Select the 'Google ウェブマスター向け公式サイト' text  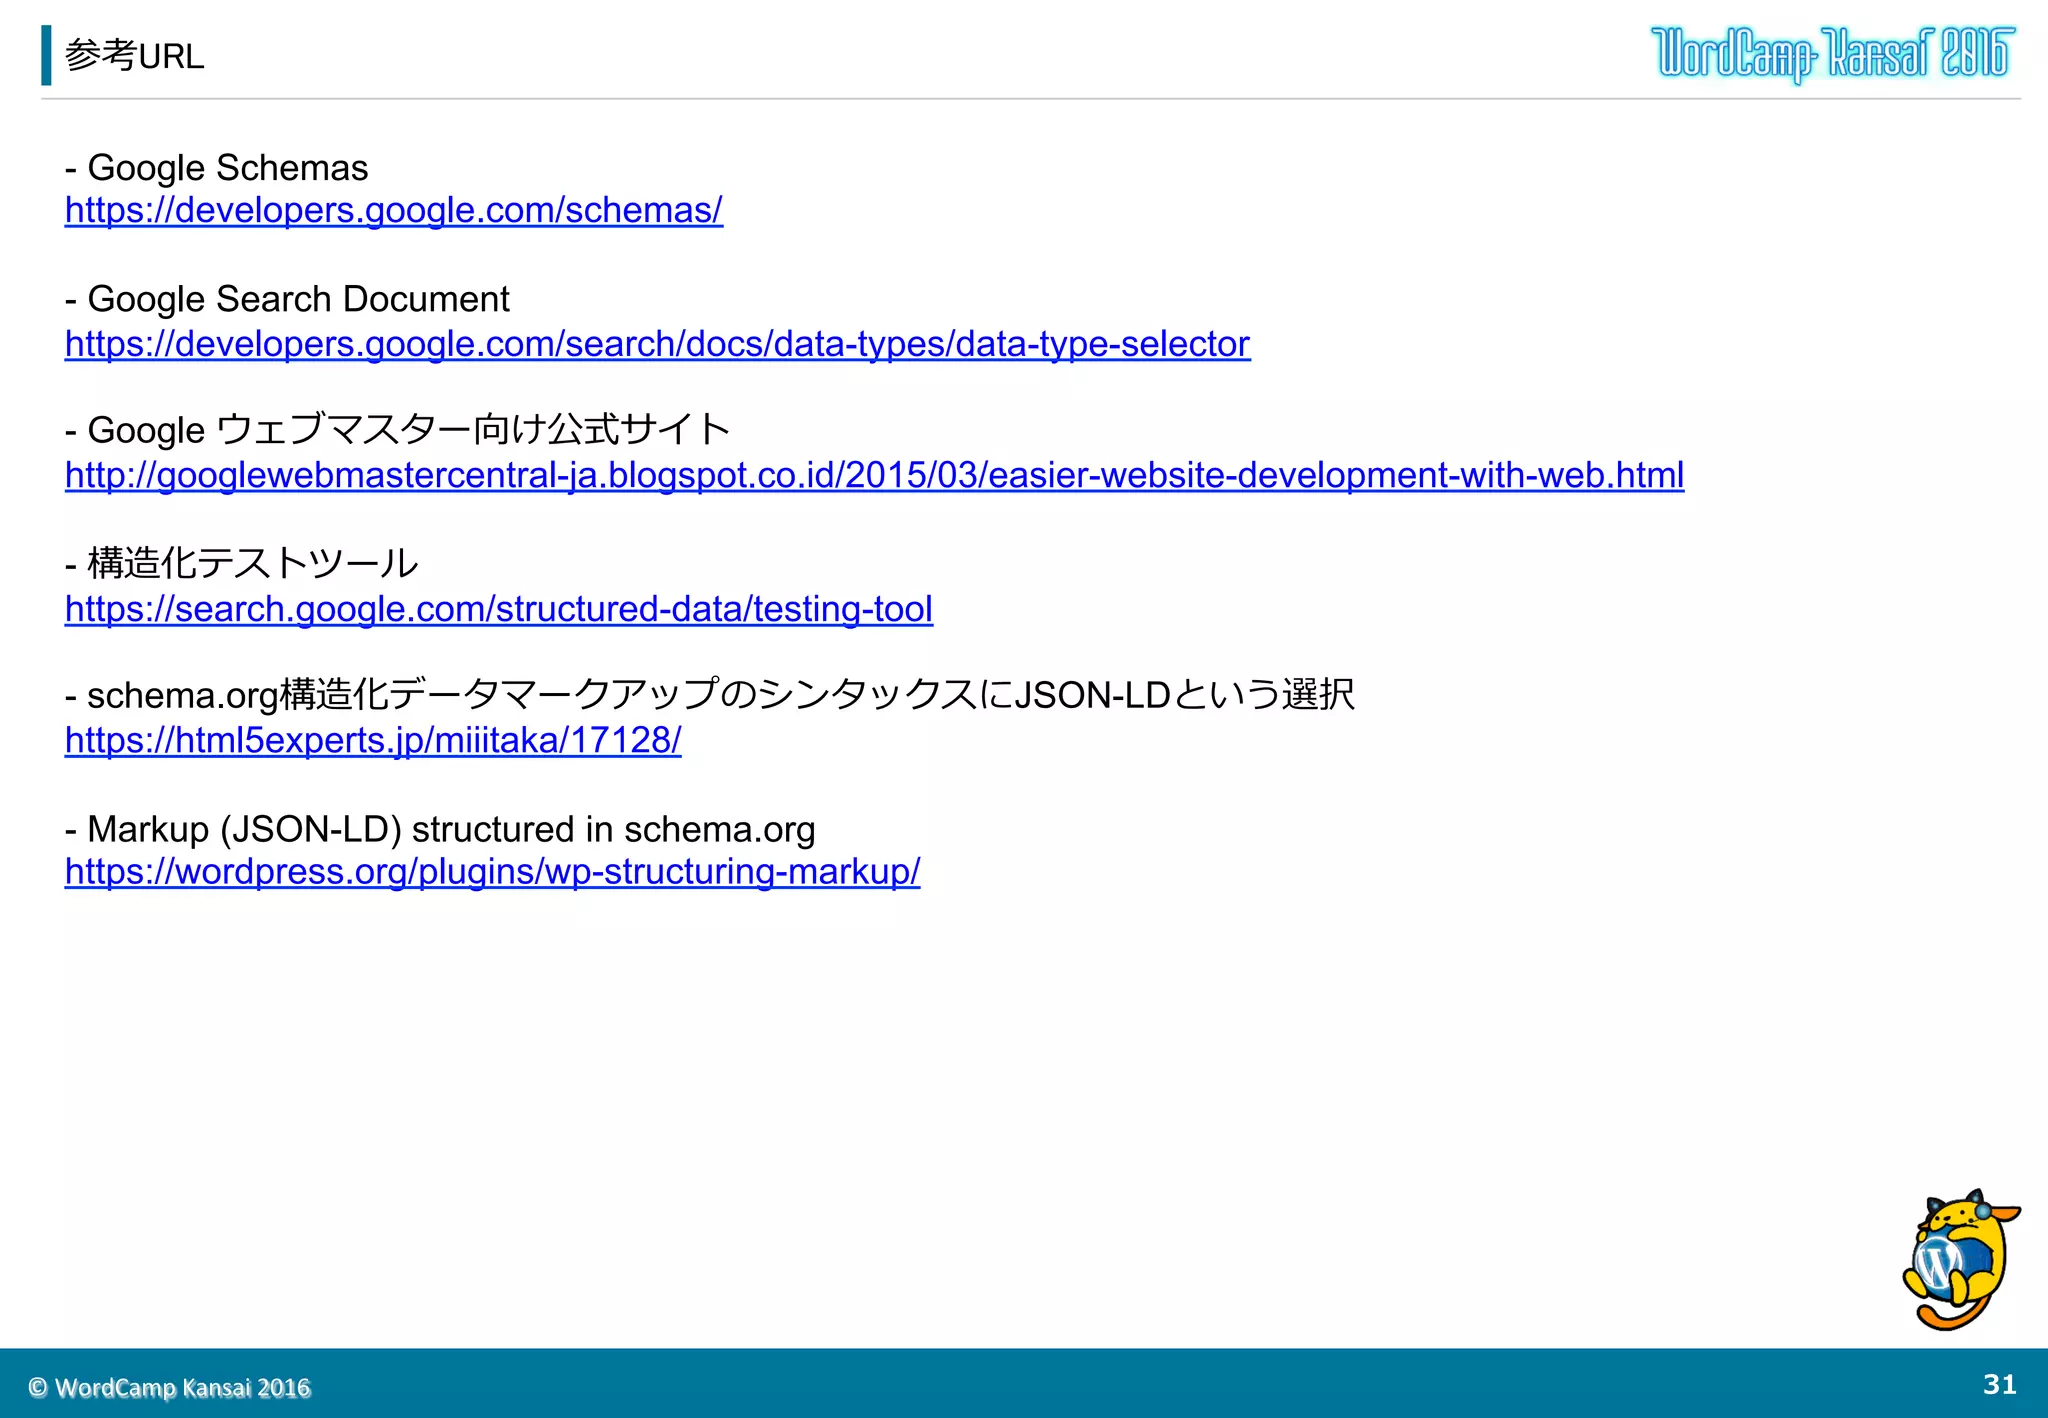tap(409, 431)
